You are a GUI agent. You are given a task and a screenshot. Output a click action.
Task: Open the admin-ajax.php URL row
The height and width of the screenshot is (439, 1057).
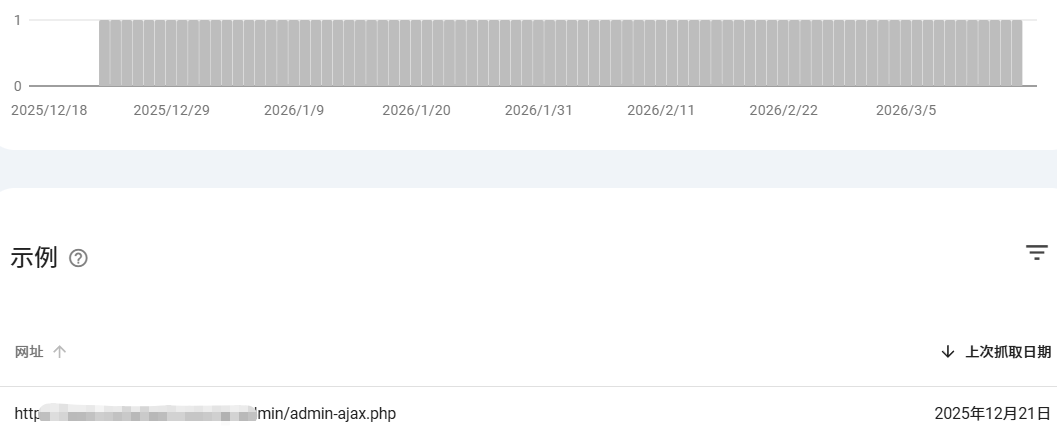click(x=205, y=413)
